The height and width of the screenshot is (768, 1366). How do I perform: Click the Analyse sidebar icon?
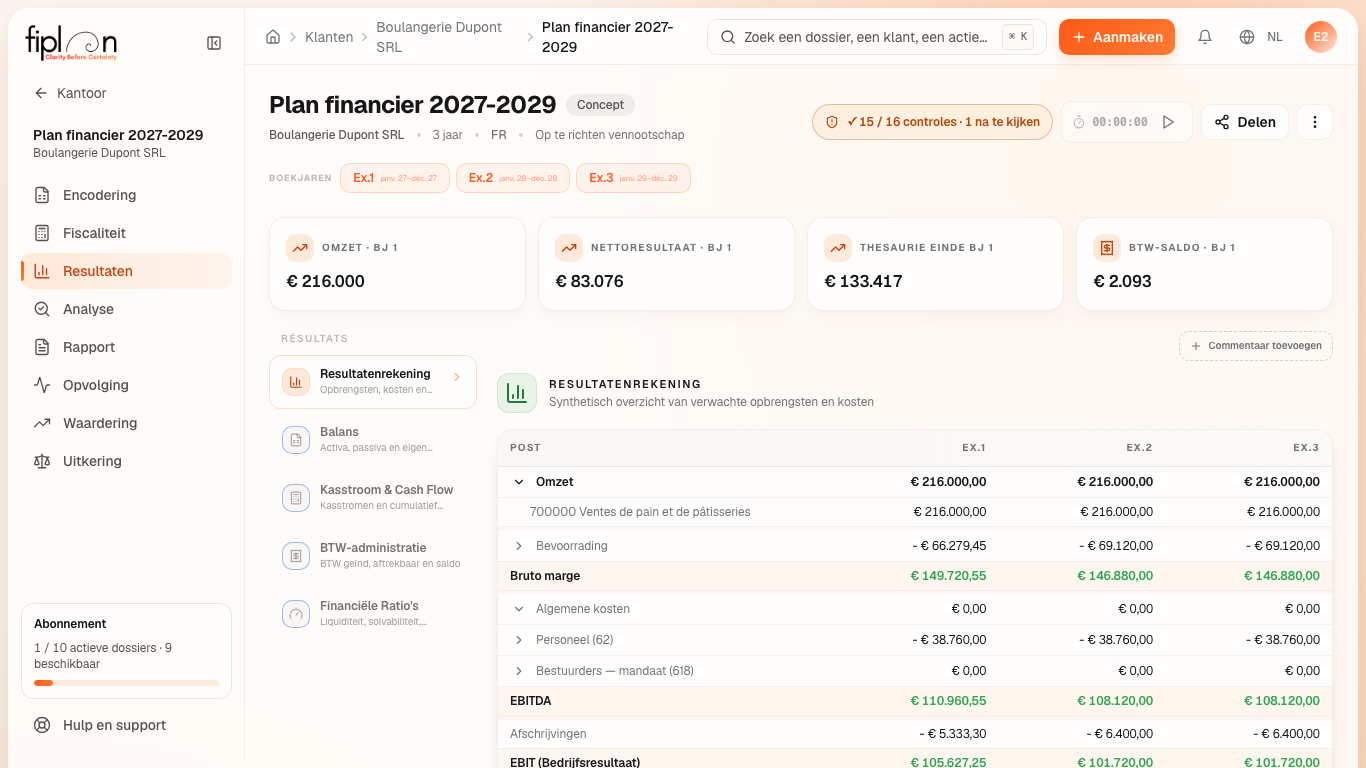coord(42,309)
